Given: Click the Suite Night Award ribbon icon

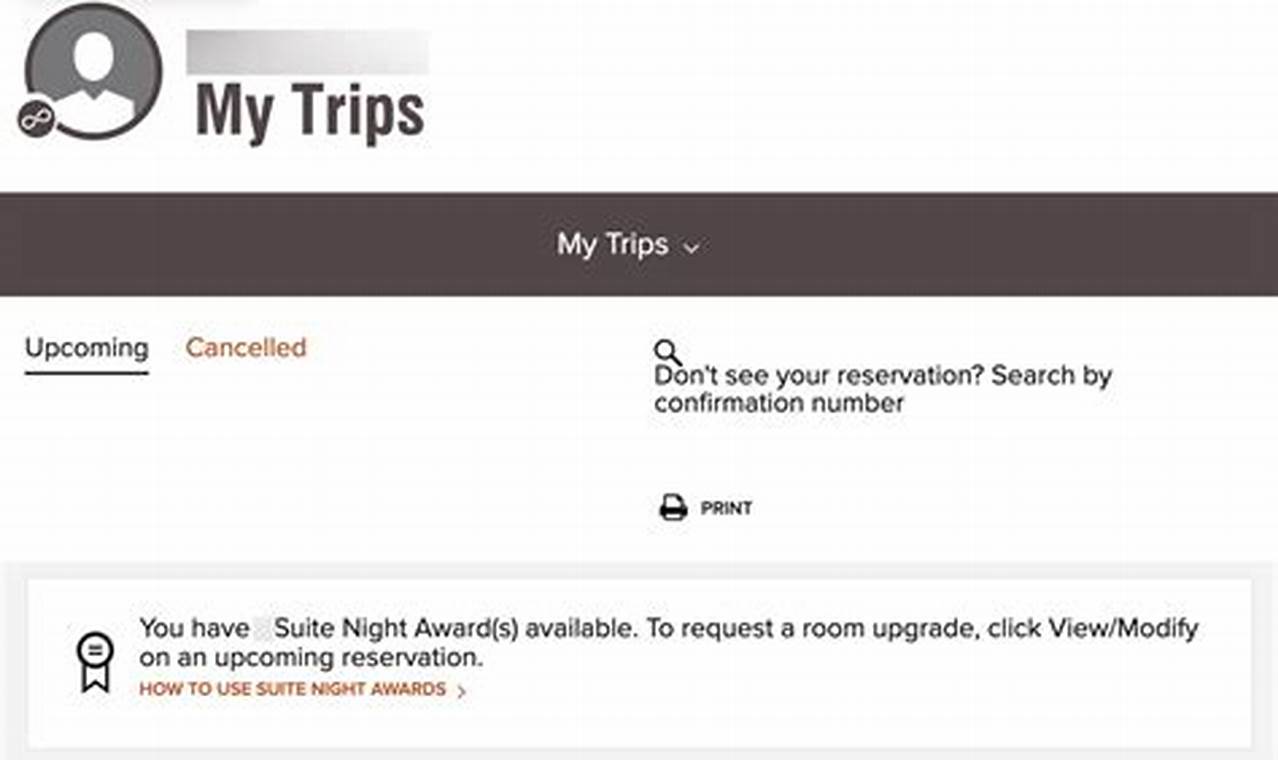Looking at the screenshot, I should tap(94, 657).
